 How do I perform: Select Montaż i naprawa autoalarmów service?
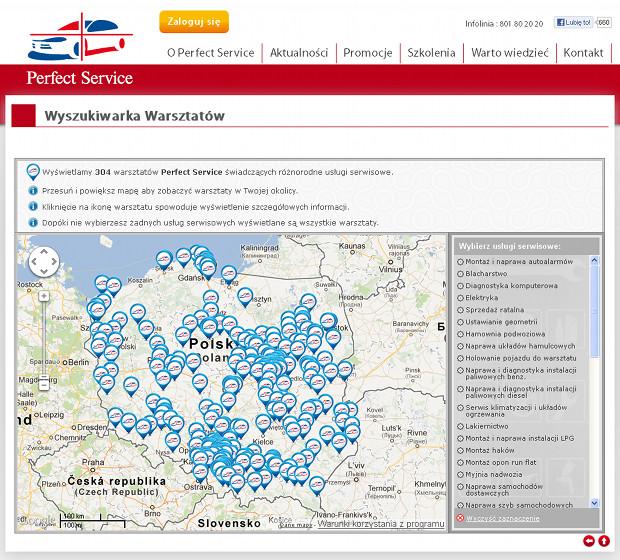pyautogui.click(x=515, y=261)
